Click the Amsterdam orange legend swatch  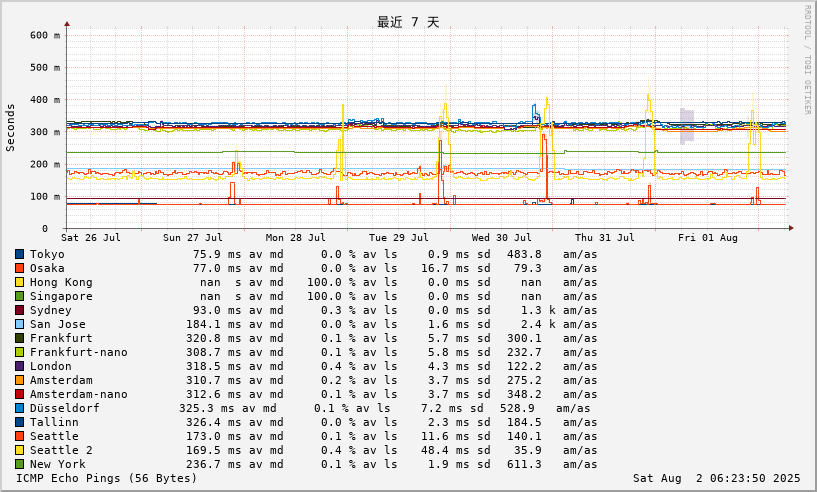tap(19, 380)
